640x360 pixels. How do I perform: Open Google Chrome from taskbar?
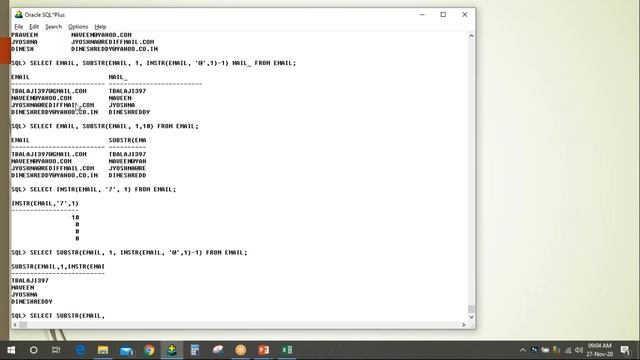(149, 350)
